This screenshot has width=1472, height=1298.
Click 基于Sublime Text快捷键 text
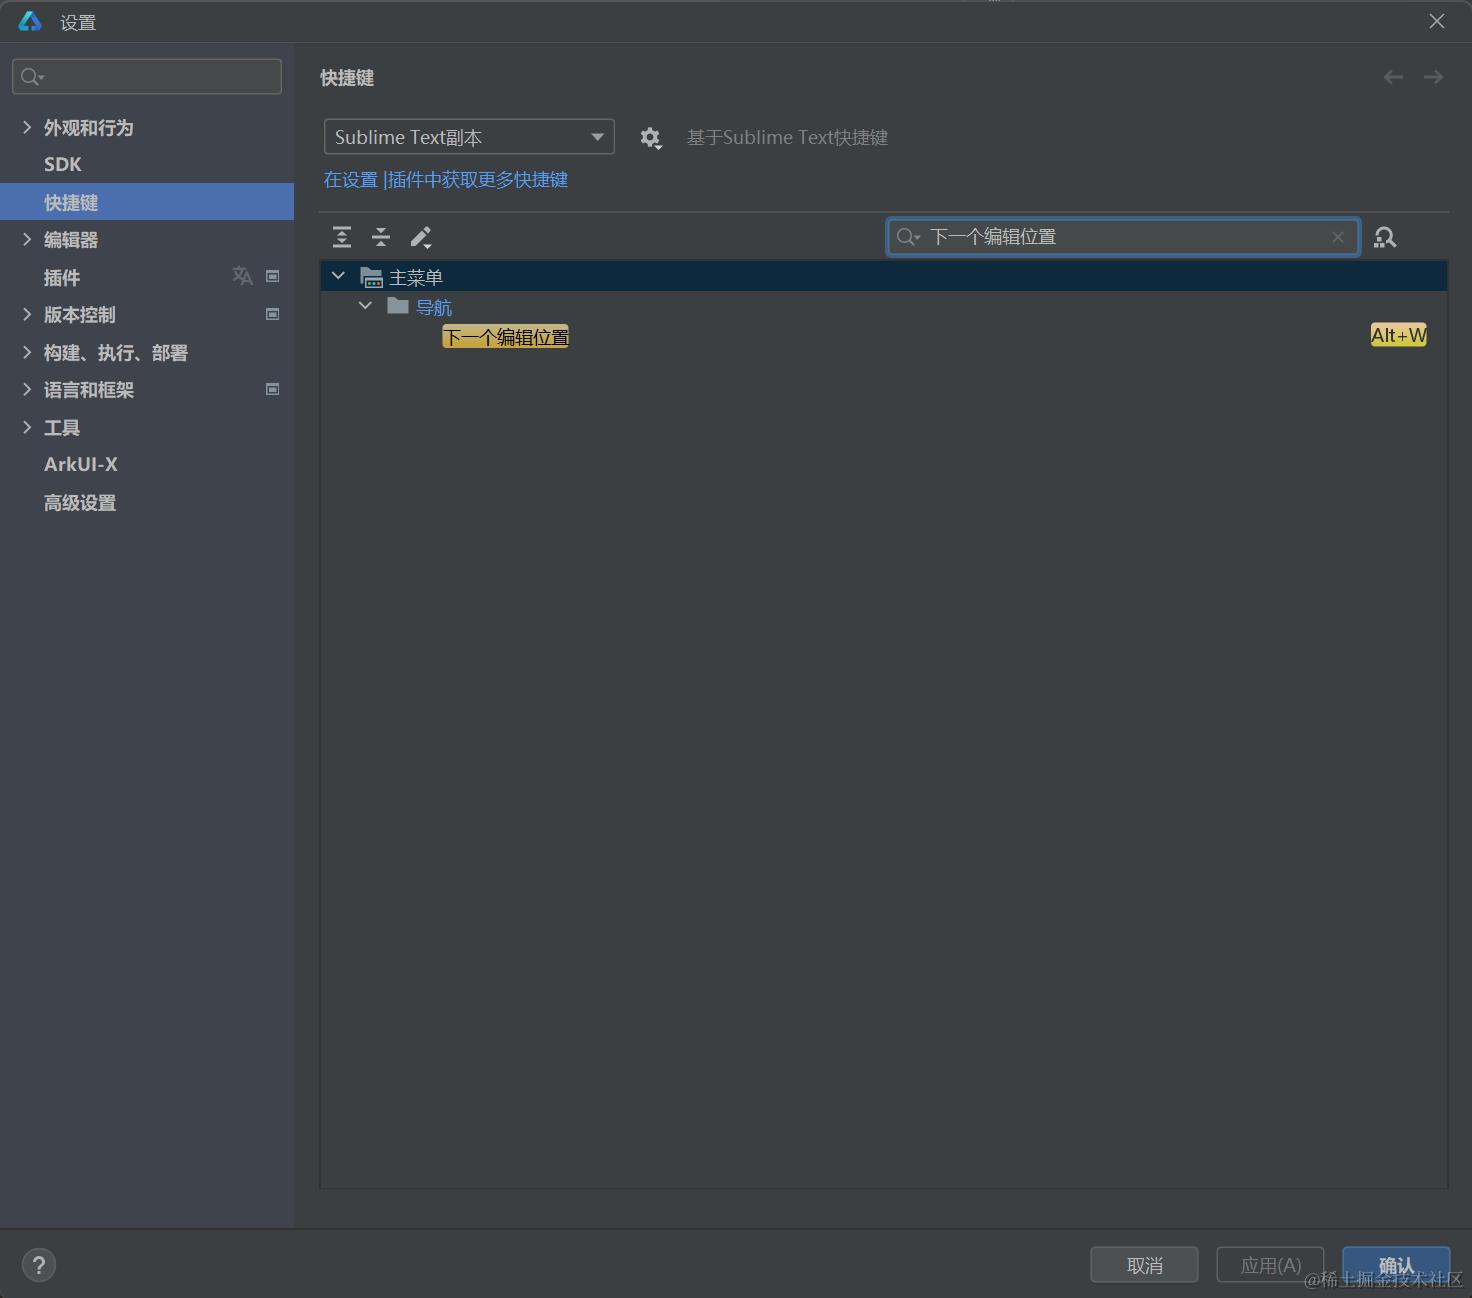click(787, 138)
